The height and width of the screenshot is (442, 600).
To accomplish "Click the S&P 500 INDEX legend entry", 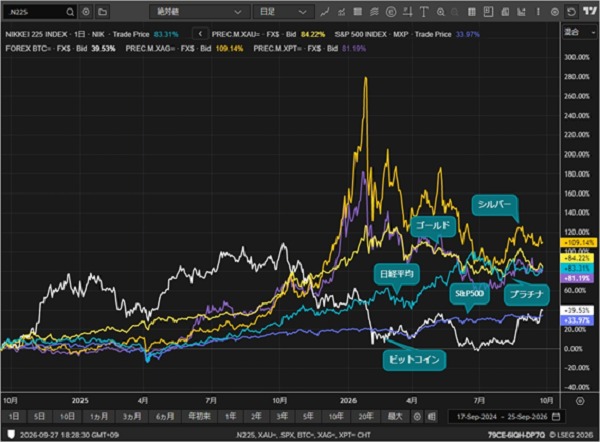I will [x=407, y=34].
